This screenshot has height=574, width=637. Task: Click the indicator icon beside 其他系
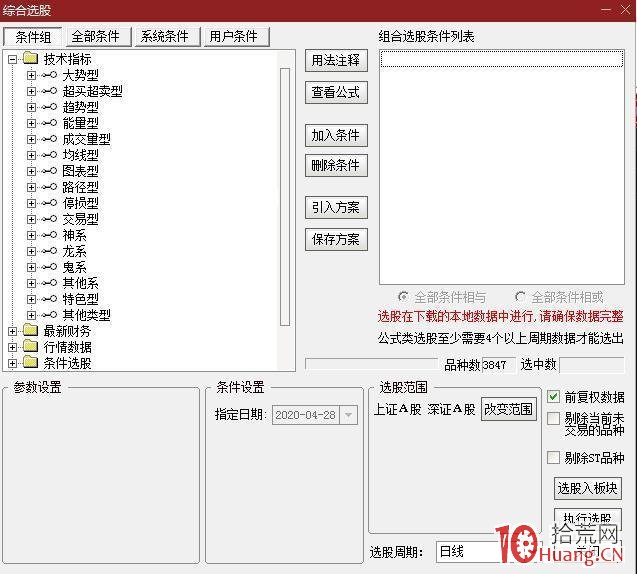(x=49, y=283)
